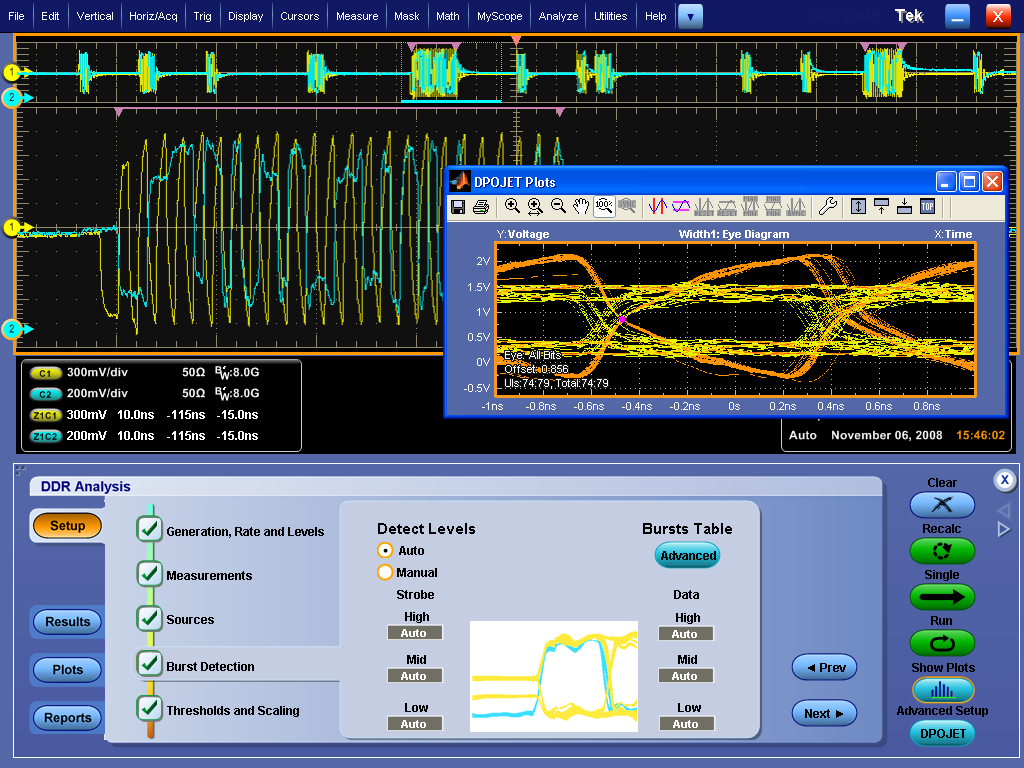Open Show Plots via the bar-chart icon

pos(942,690)
